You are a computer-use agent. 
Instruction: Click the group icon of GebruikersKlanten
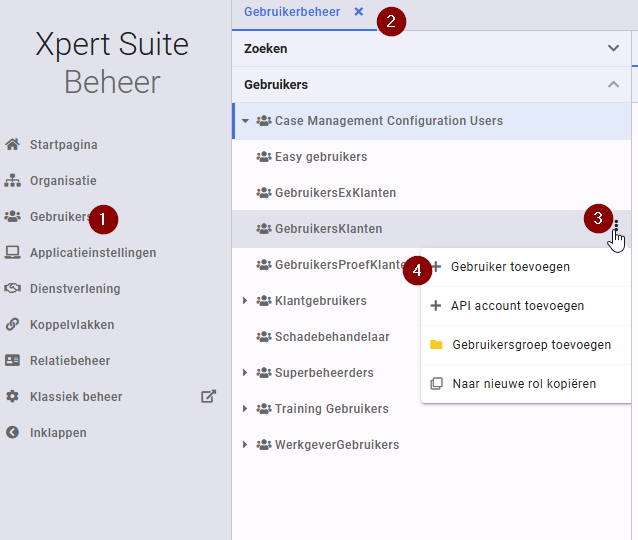pyautogui.click(x=264, y=229)
